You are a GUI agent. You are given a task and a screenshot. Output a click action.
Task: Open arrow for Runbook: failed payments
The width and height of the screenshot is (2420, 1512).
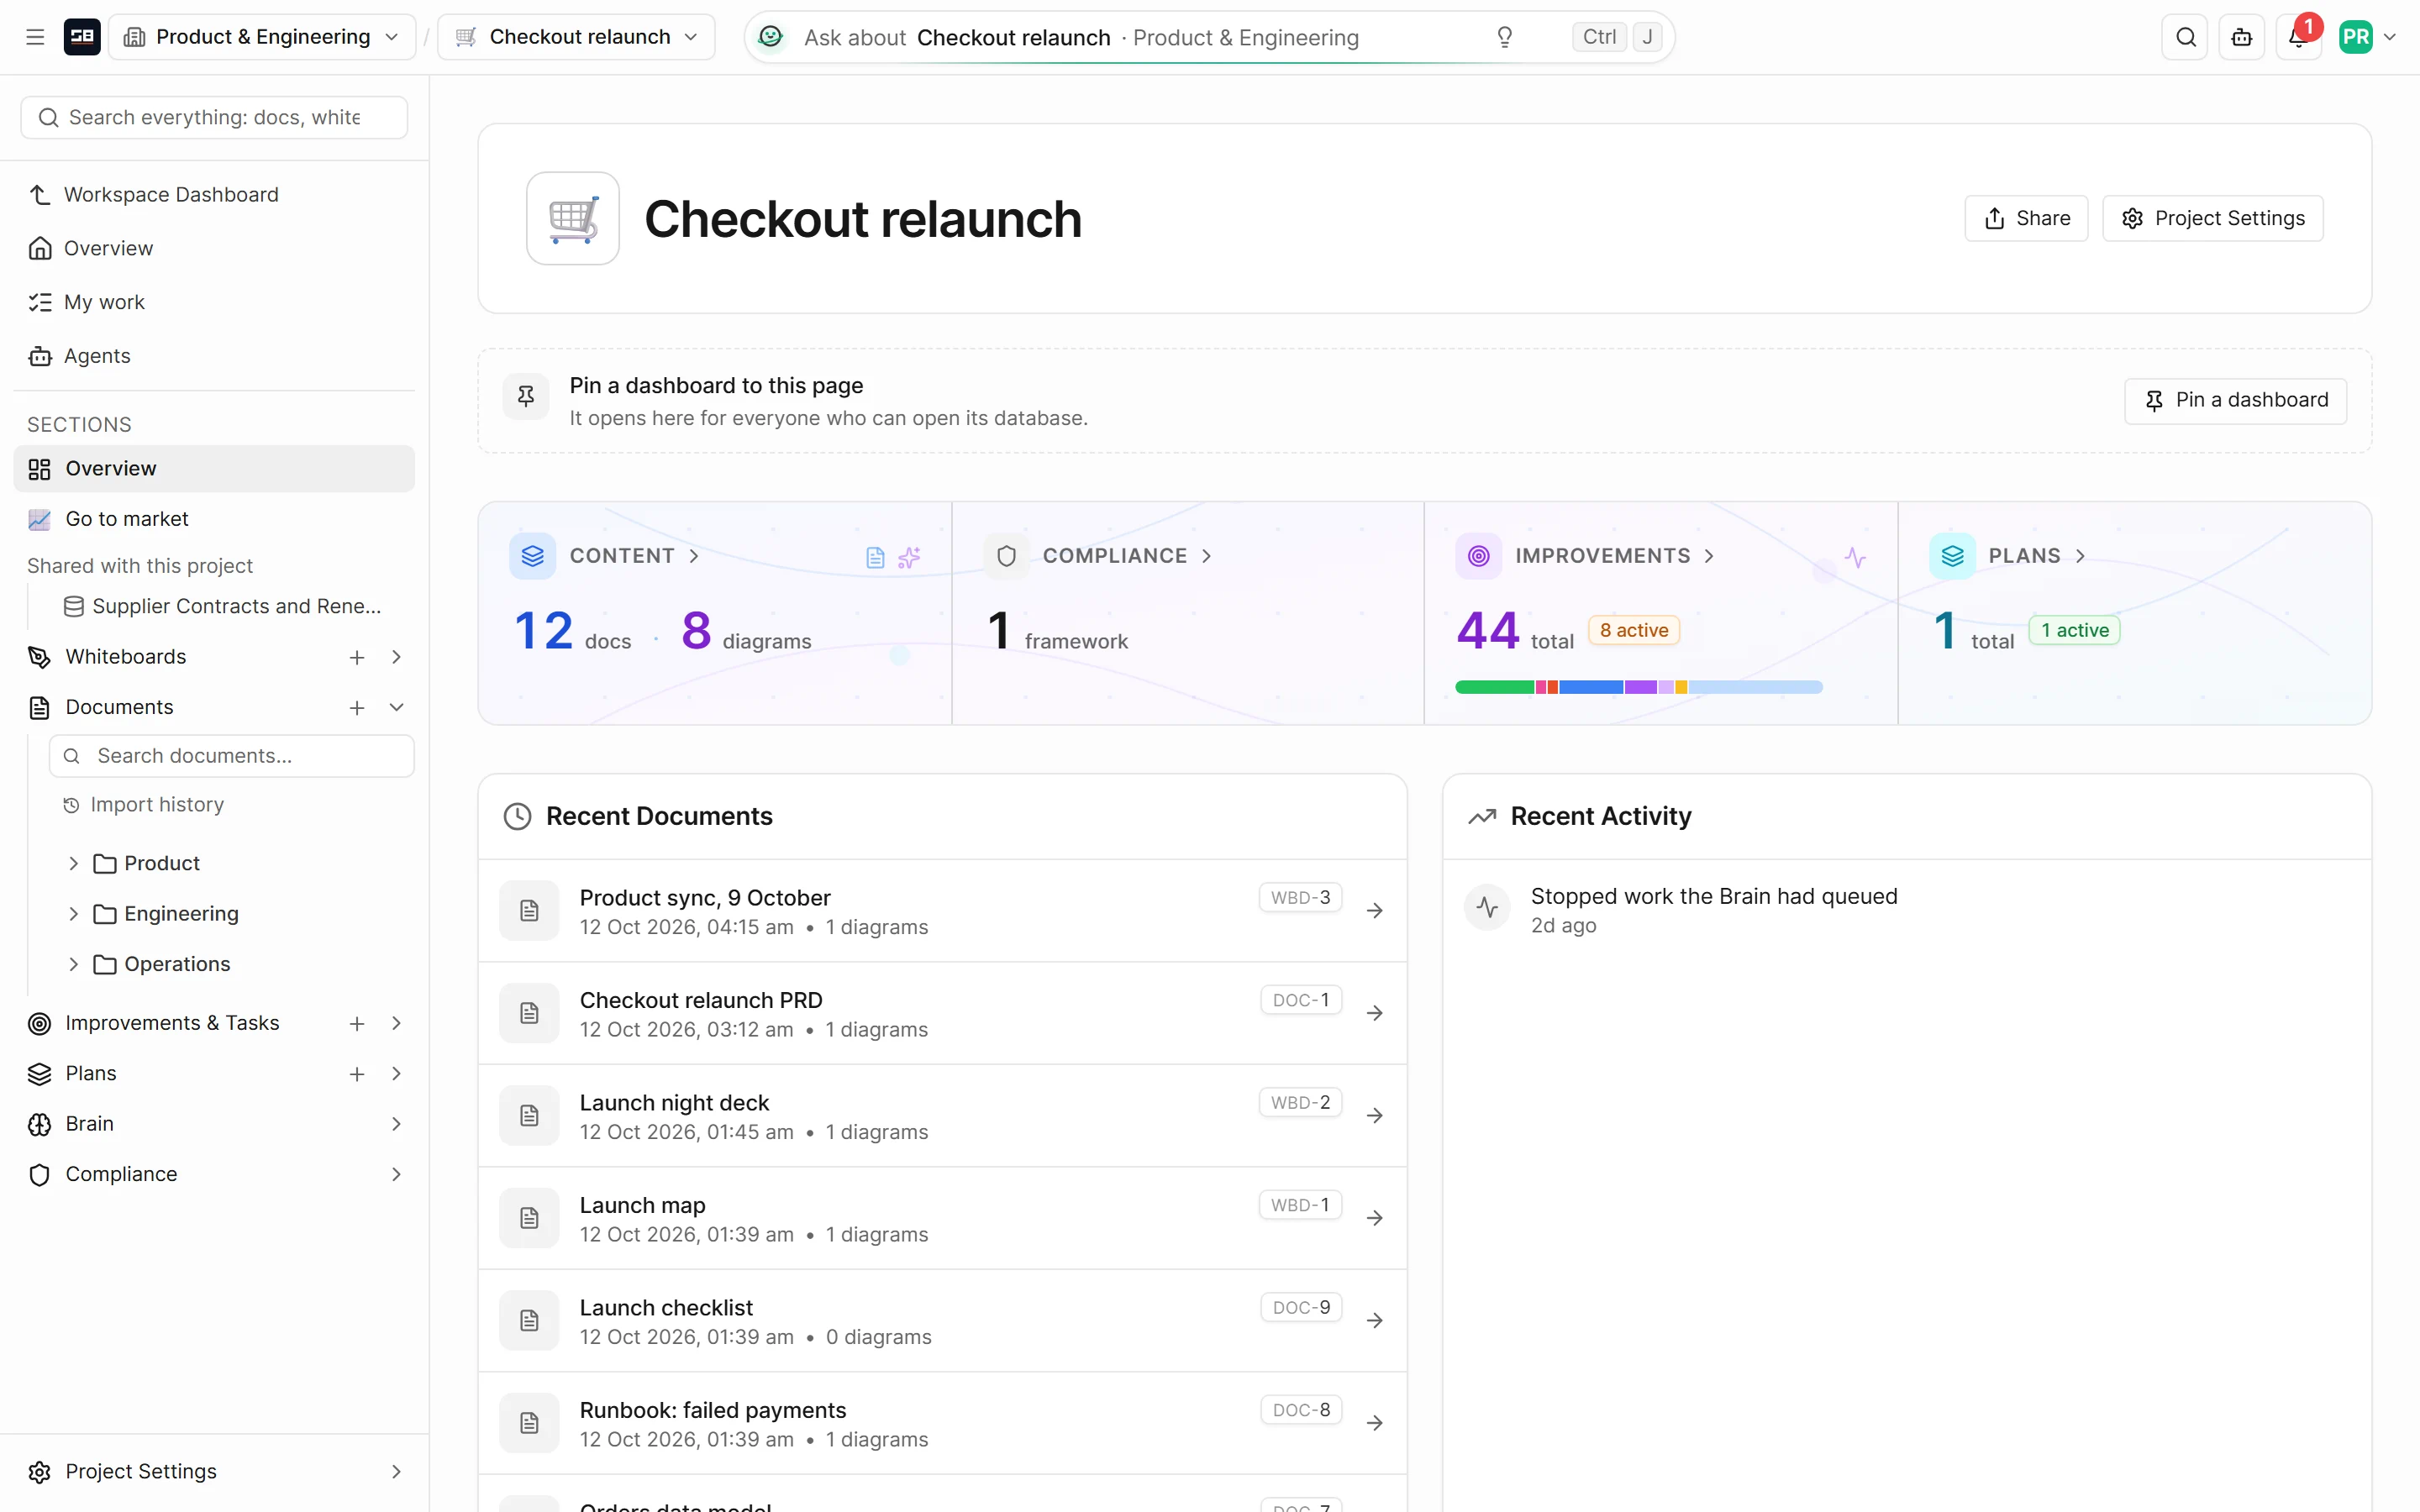click(1375, 1423)
